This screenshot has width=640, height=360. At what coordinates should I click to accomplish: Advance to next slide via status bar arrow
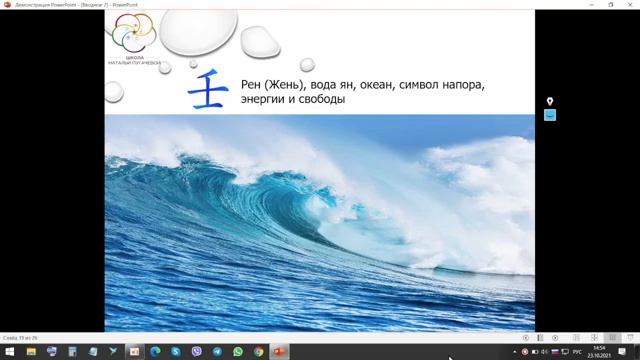coord(555,338)
